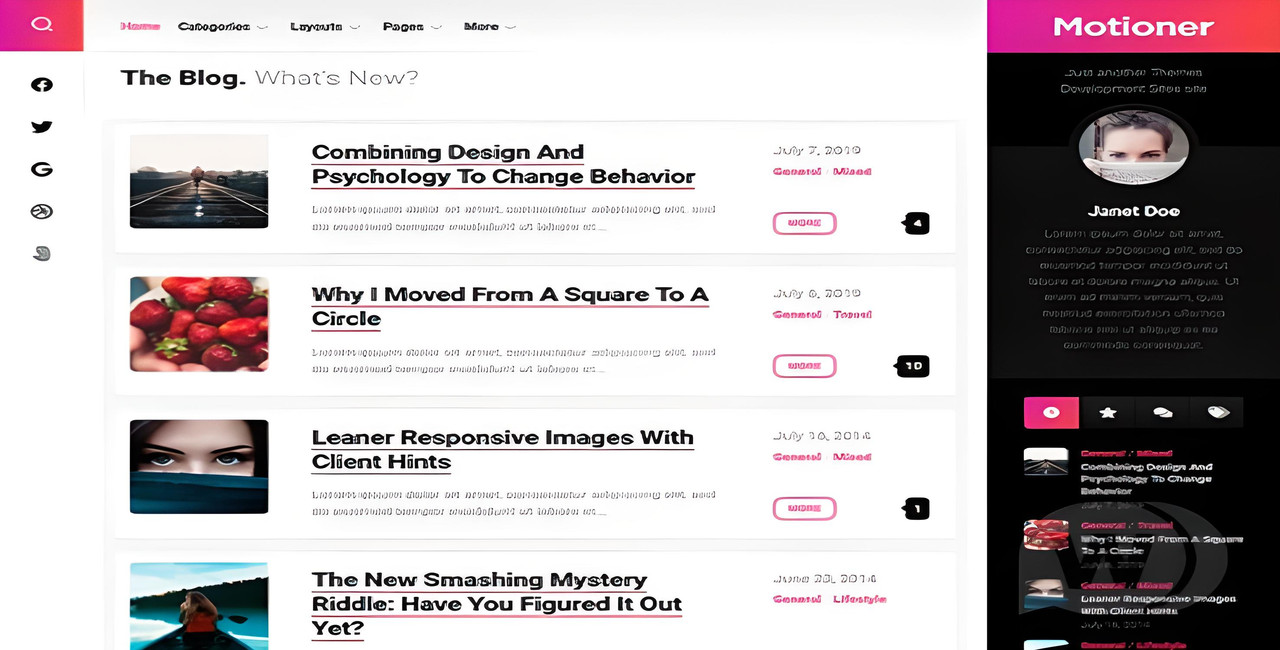
Task: Expand the Categories menu
Action: (x=223, y=27)
